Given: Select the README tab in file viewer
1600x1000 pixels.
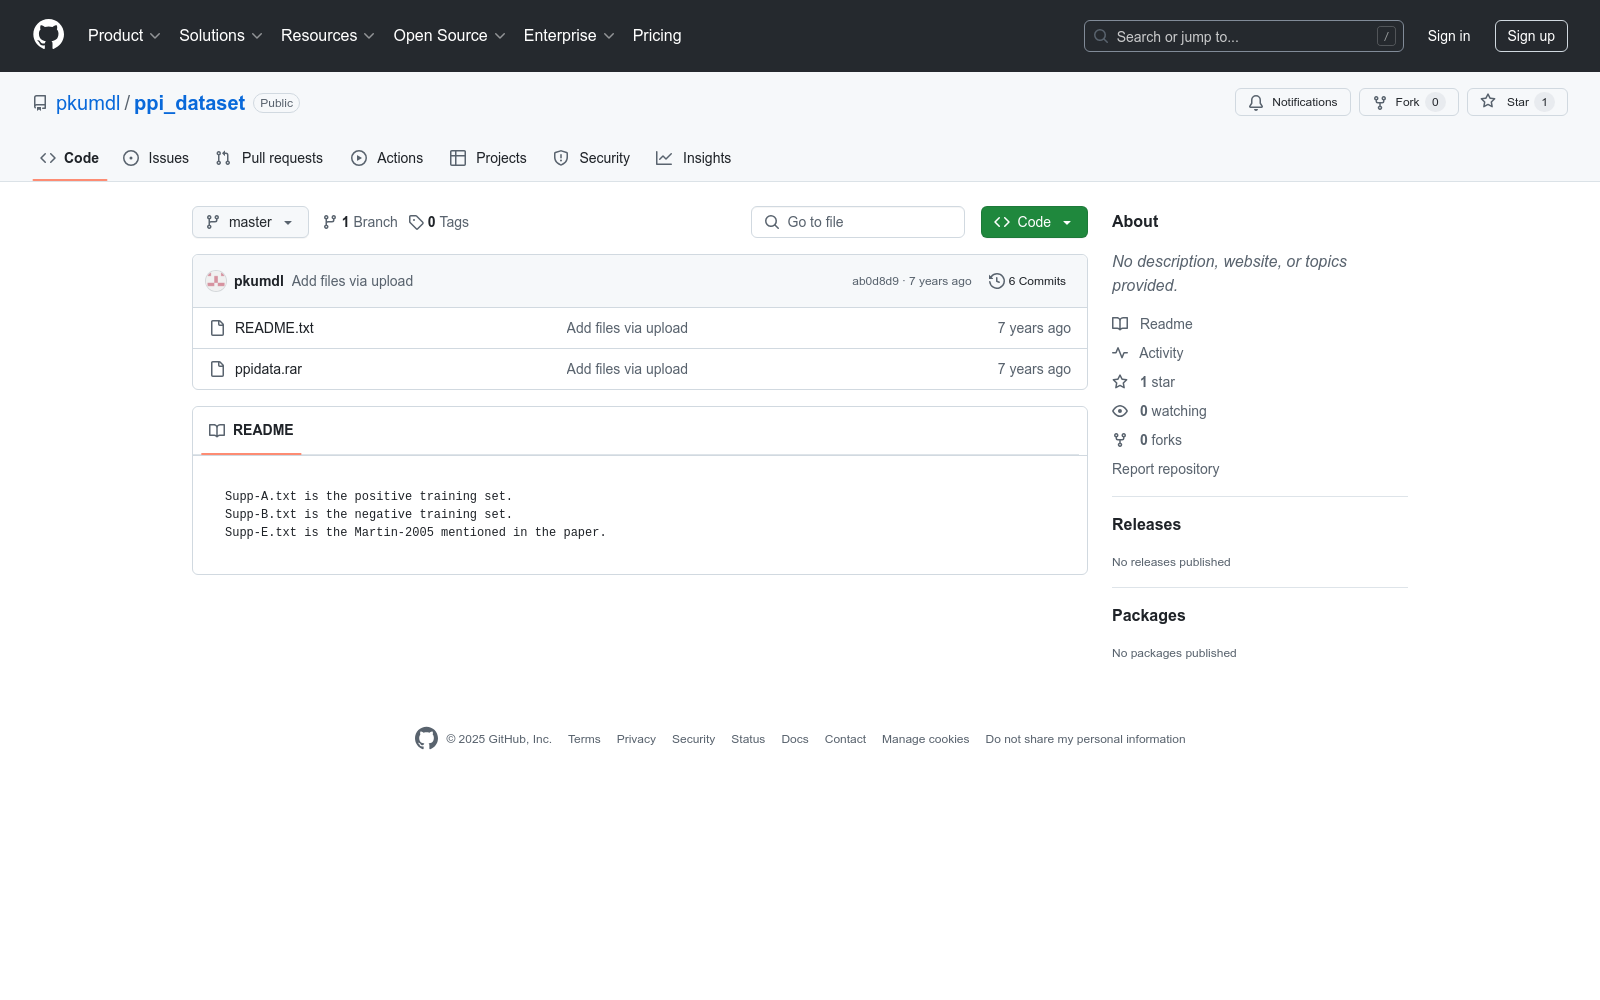Looking at the screenshot, I should pos(251,430).
